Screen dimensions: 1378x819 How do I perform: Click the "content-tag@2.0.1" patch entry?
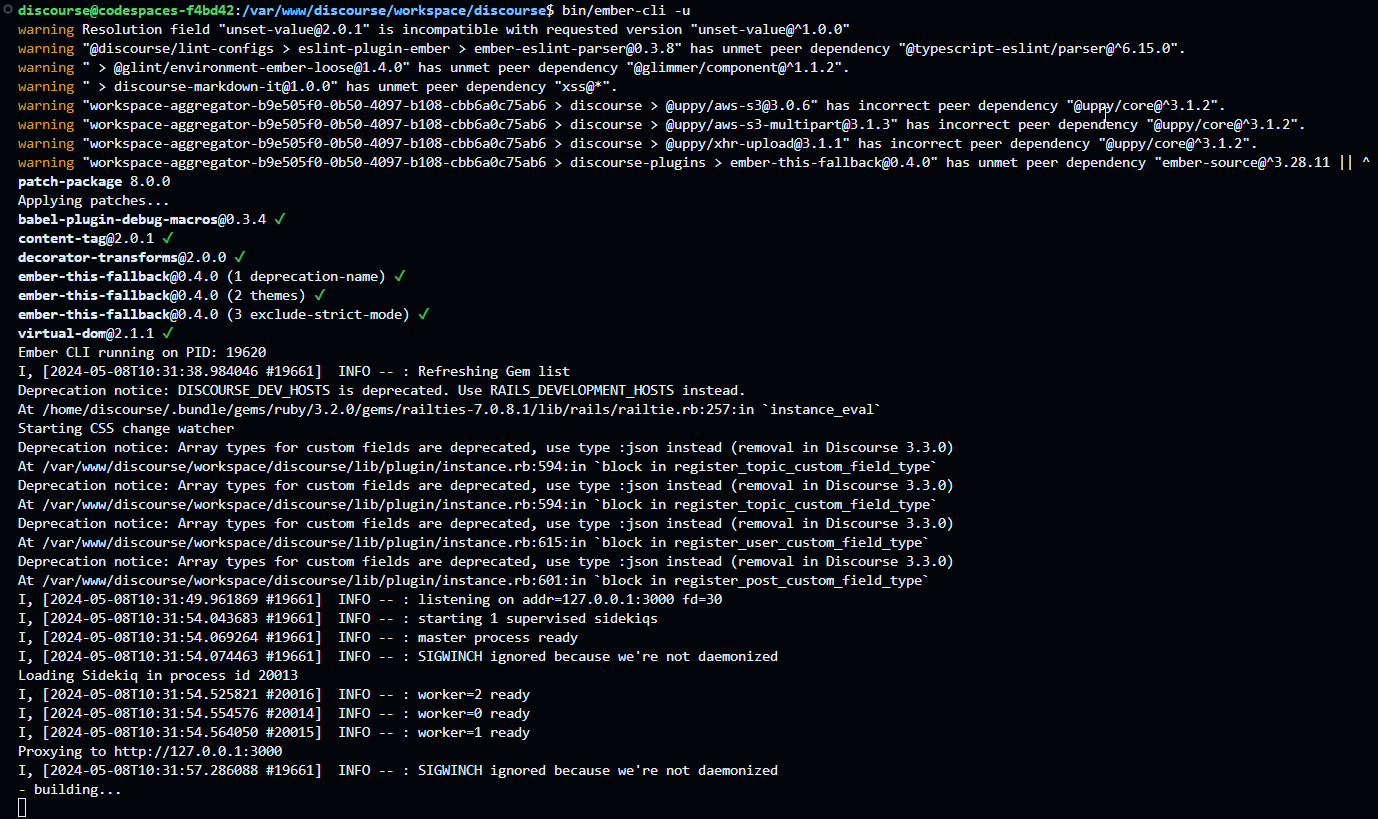coord(96,238)
